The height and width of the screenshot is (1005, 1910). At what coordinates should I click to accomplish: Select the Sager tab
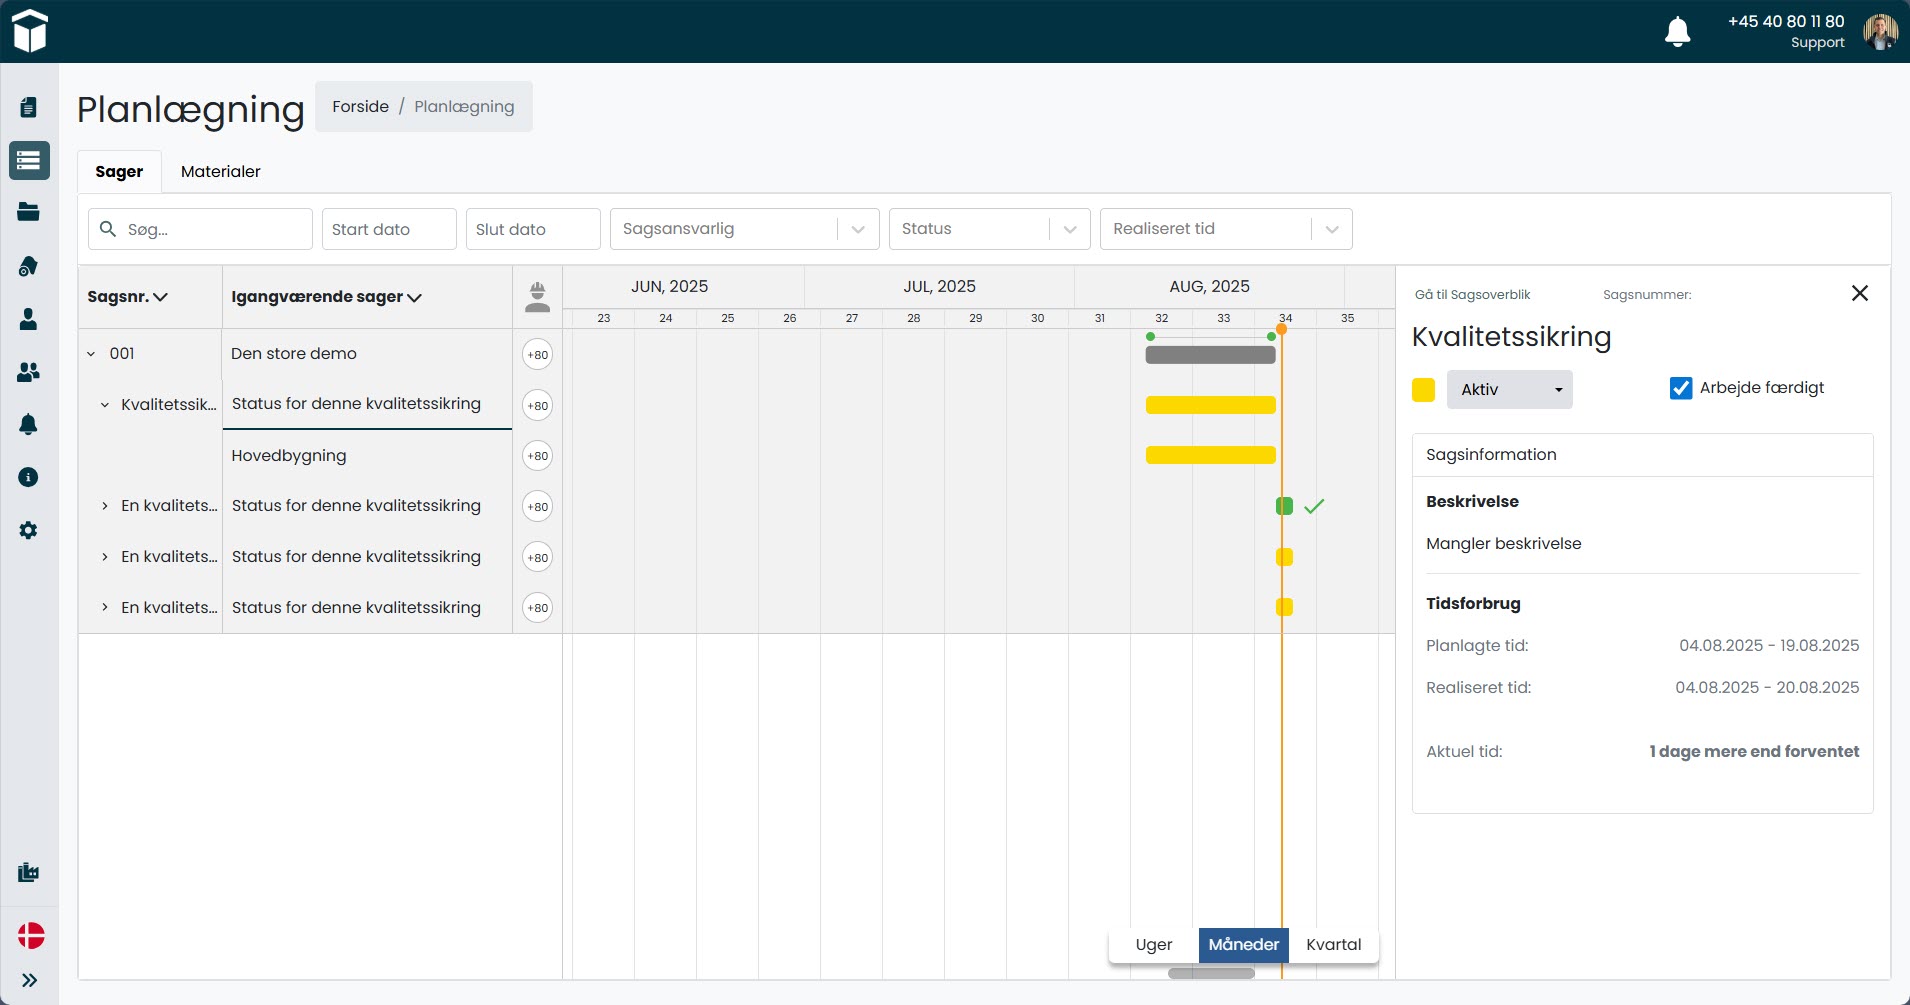pos(119,172)
